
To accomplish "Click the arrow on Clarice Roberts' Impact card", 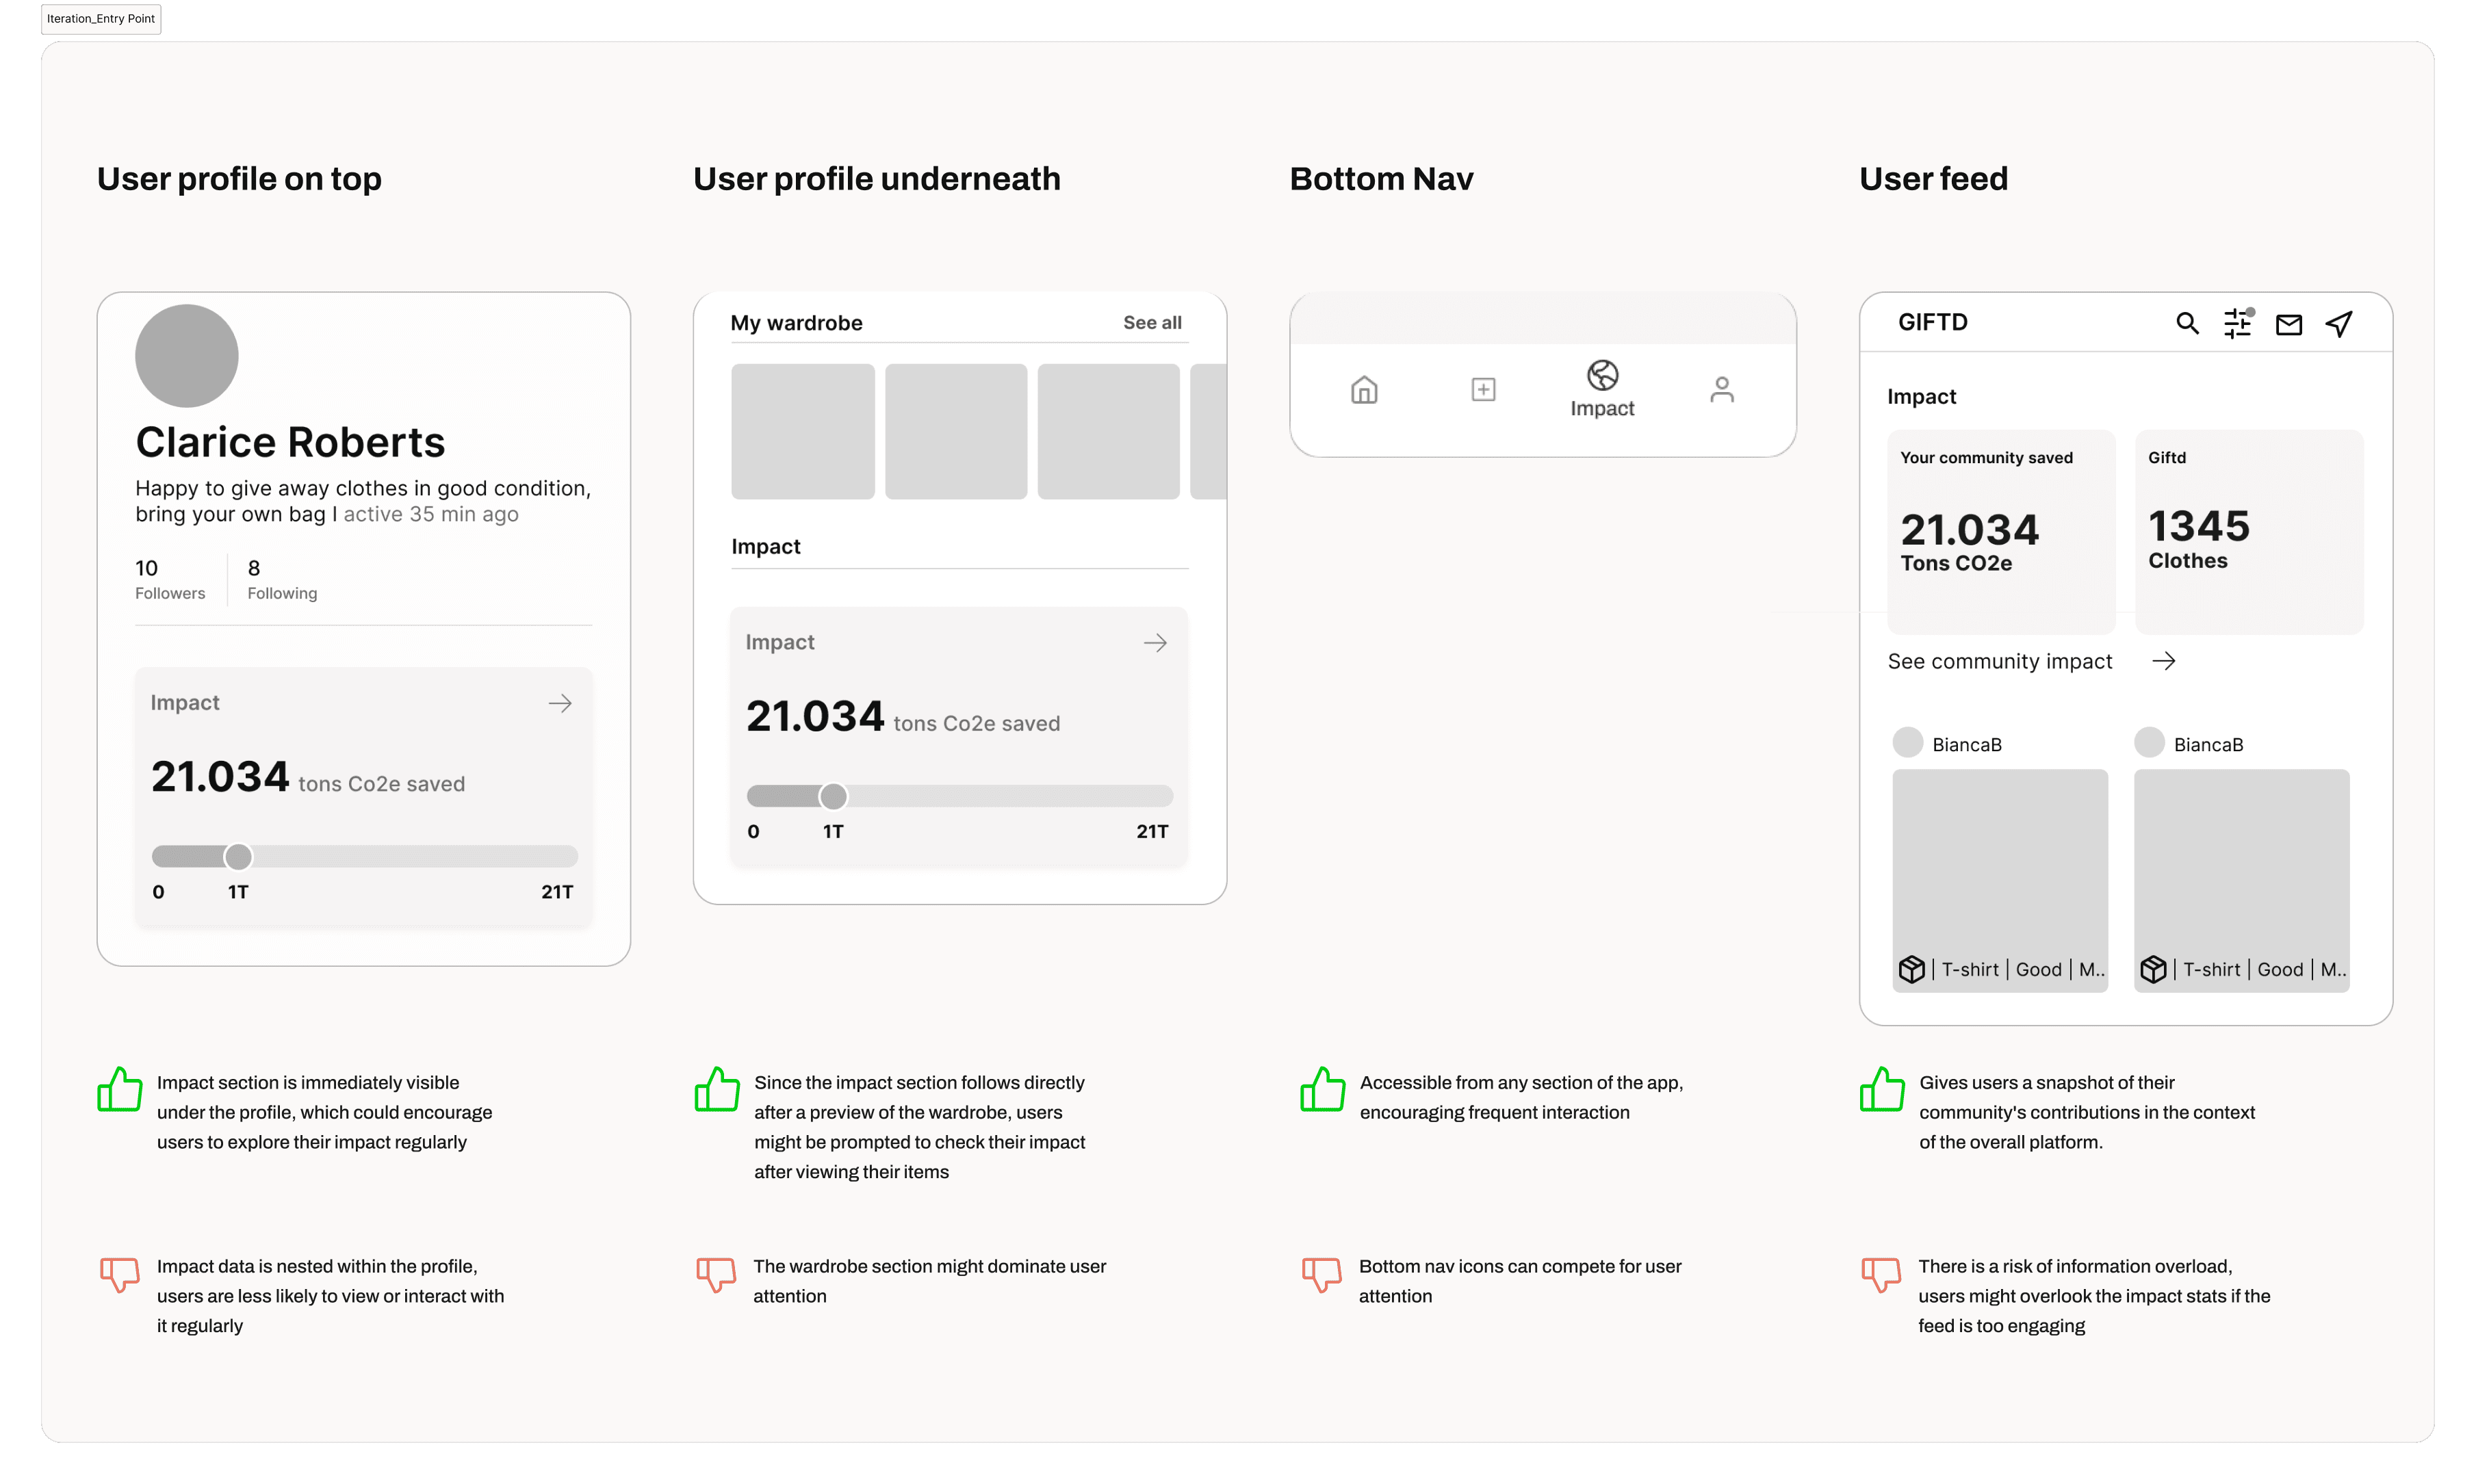I will point(560,703).
